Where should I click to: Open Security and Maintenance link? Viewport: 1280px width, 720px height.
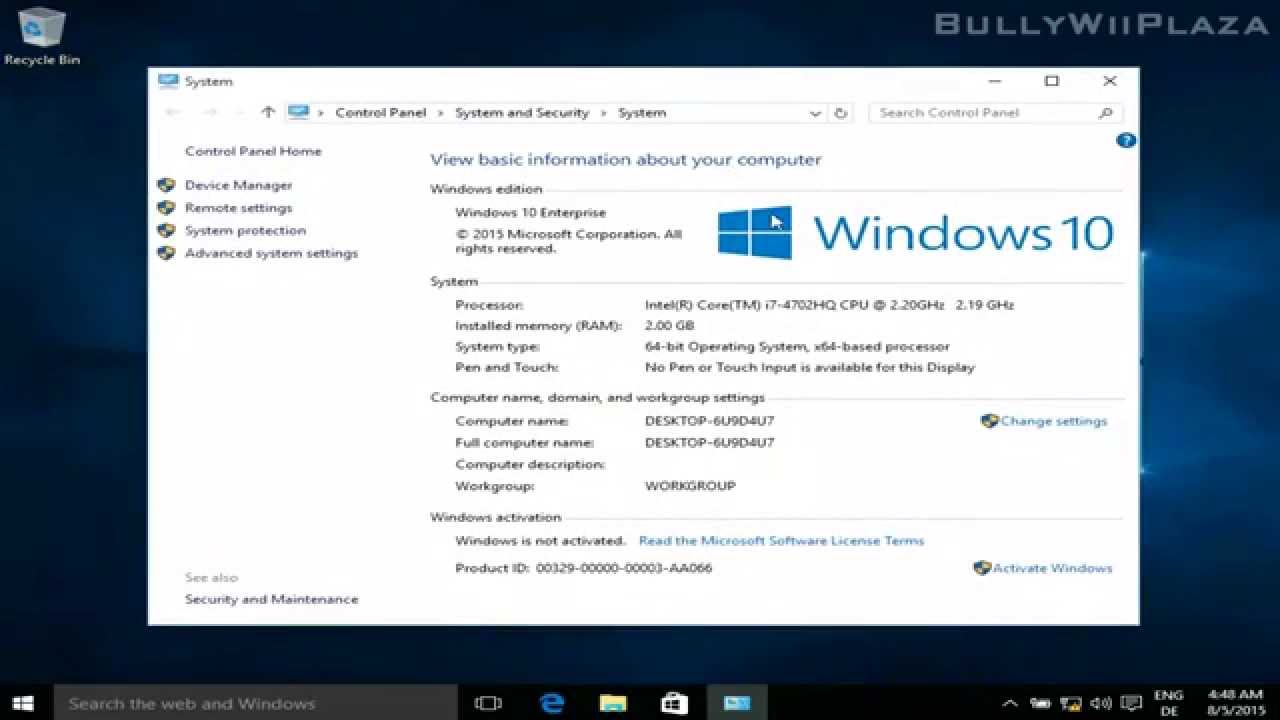(271, 599)
